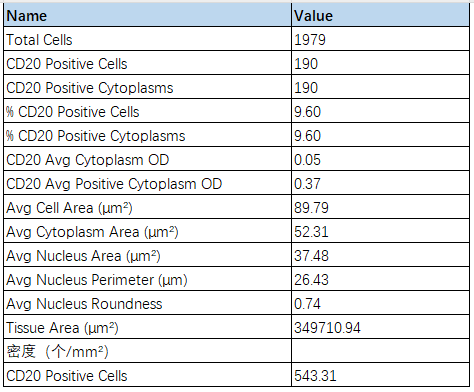This screenshot has height=392, width=474.
Task: Click the 密度 (个/mm²) label cell
Action: coord(148,351)
